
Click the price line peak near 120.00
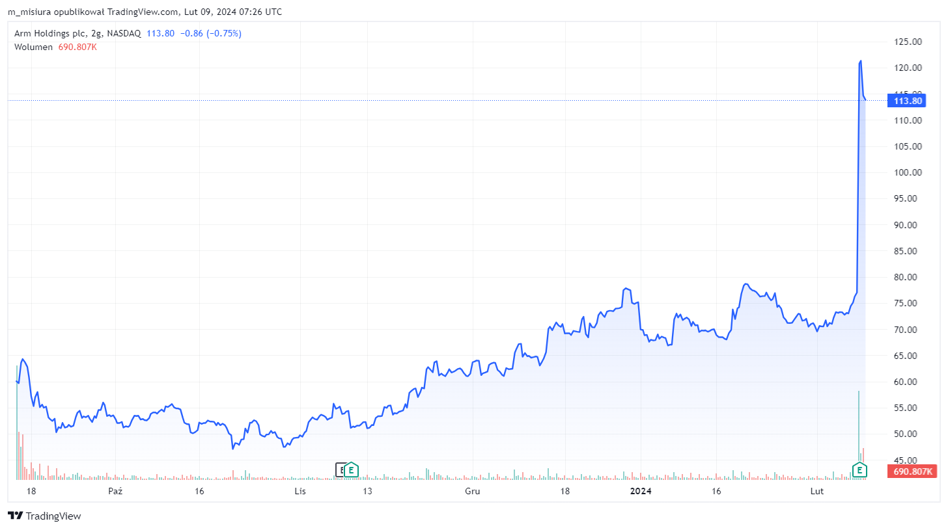click(860, 61)
